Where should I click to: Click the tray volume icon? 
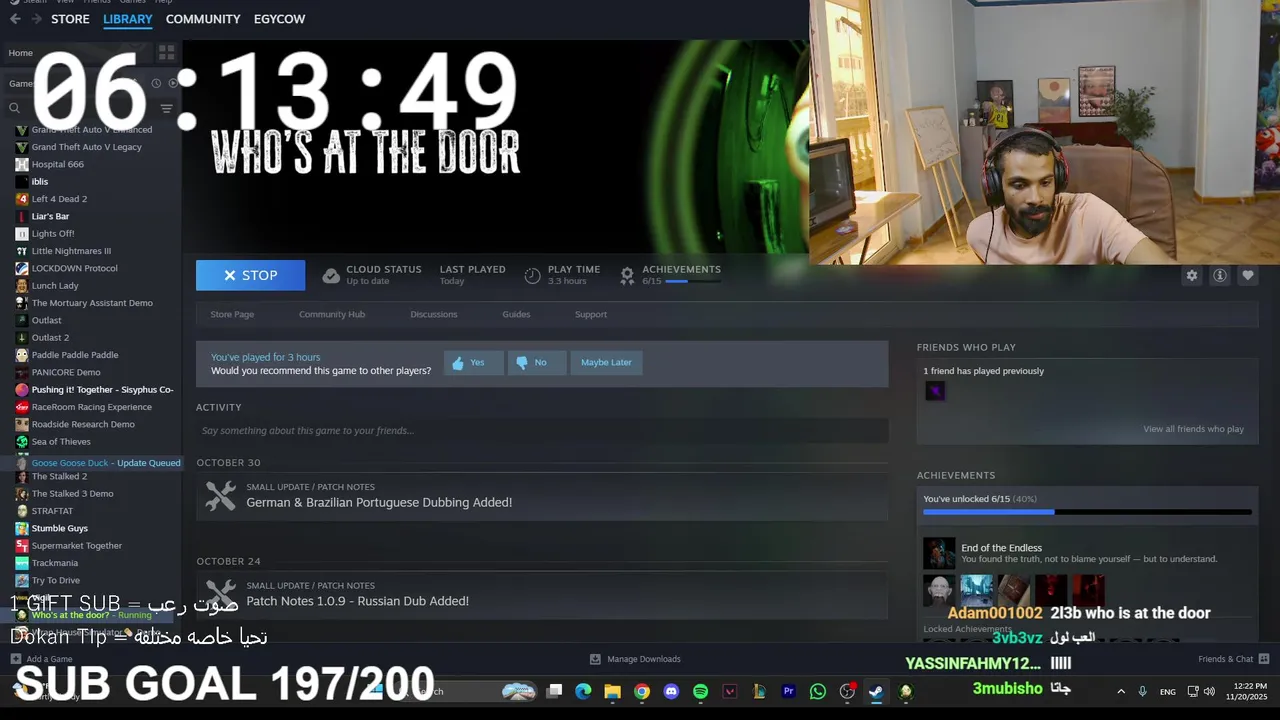click(x=1209, y=691)
